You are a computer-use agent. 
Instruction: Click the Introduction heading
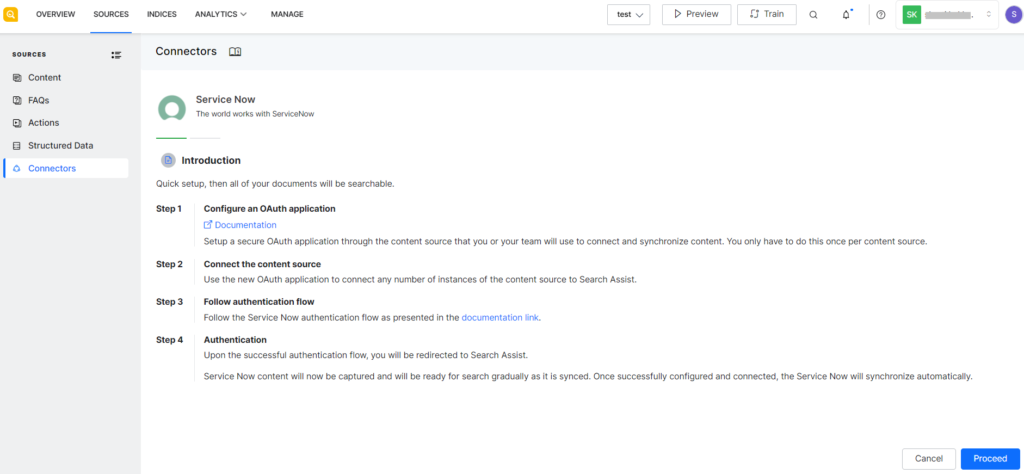pos(211,160)
